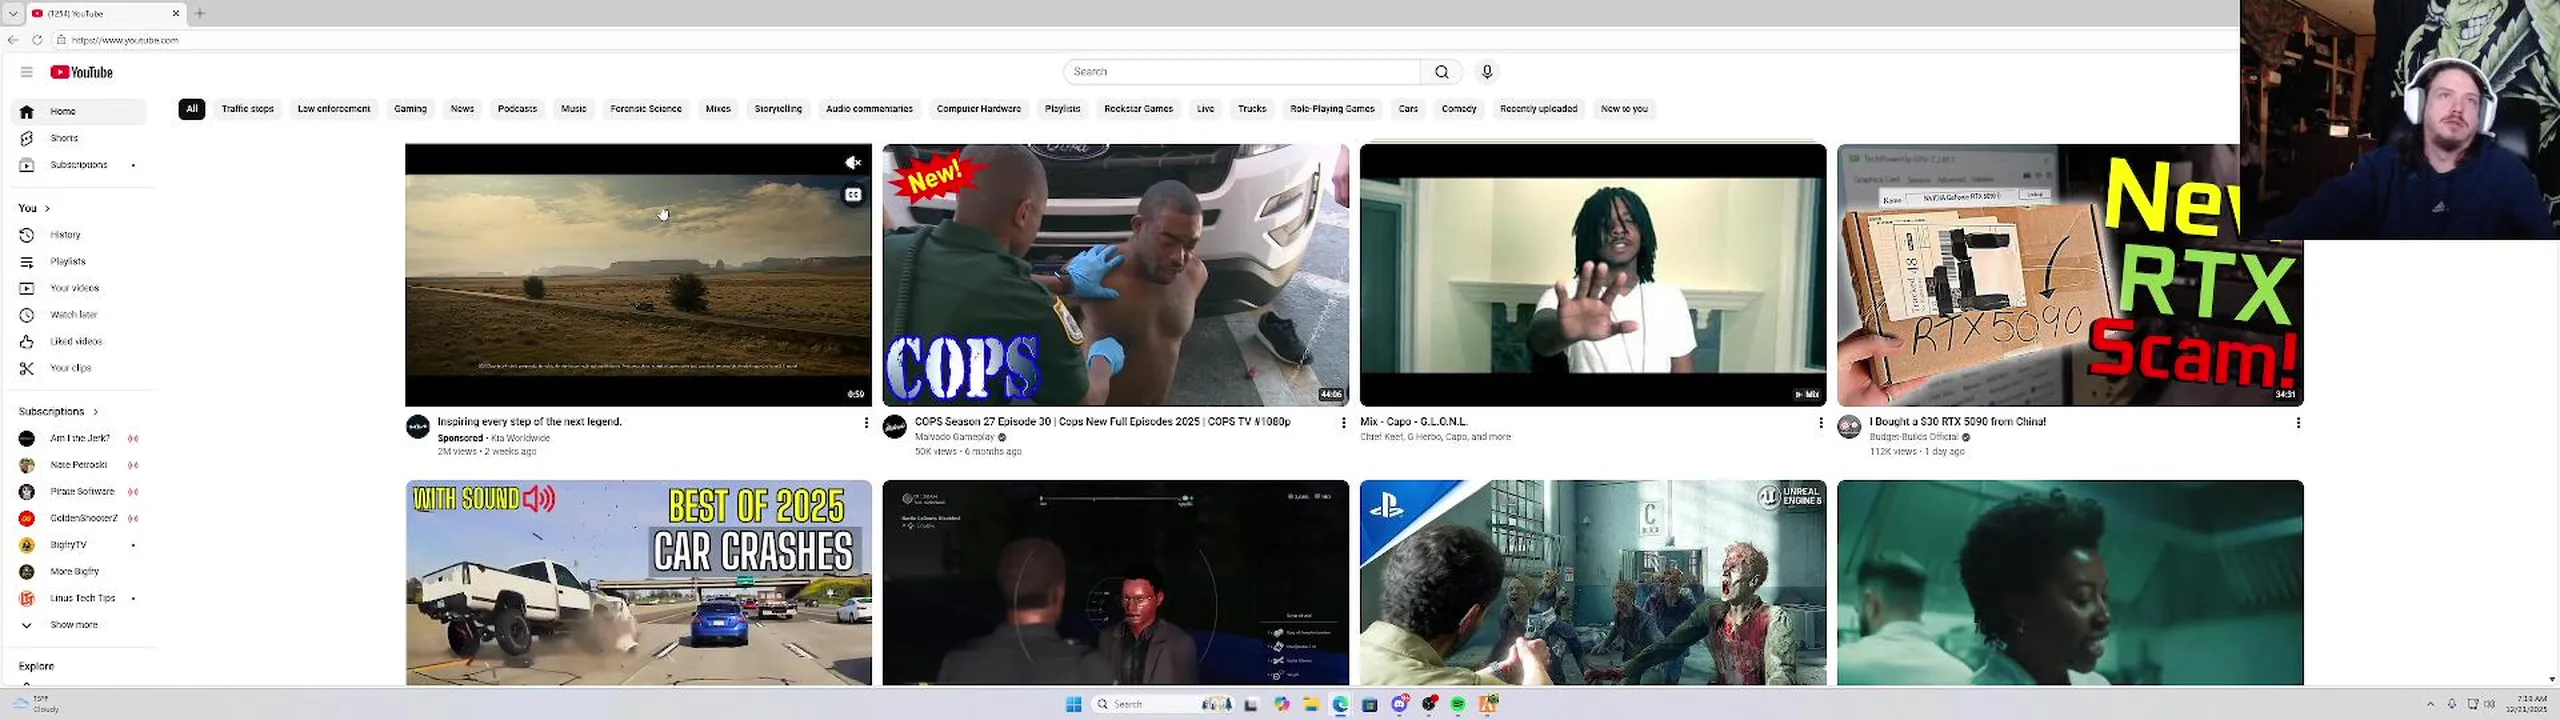Start voice search with microphone icon
The image size is (2560, 720).
[x=1487, y=72]
